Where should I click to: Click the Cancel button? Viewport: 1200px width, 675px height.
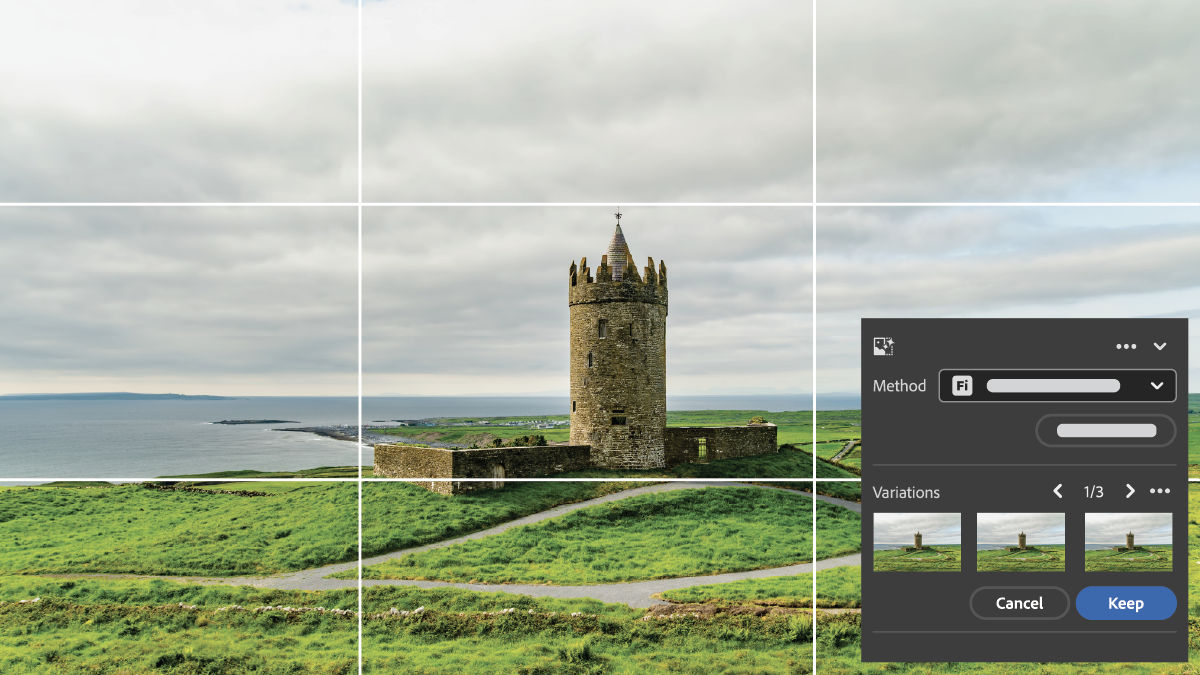1020,603
